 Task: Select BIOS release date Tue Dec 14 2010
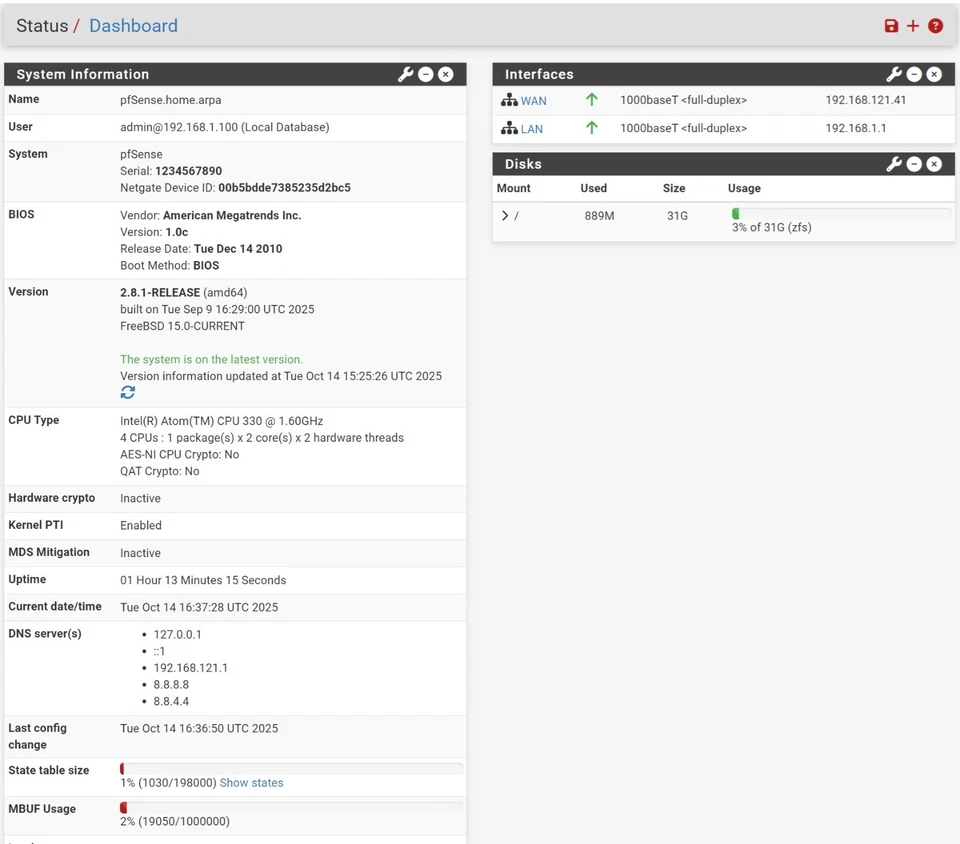[238, 248]
